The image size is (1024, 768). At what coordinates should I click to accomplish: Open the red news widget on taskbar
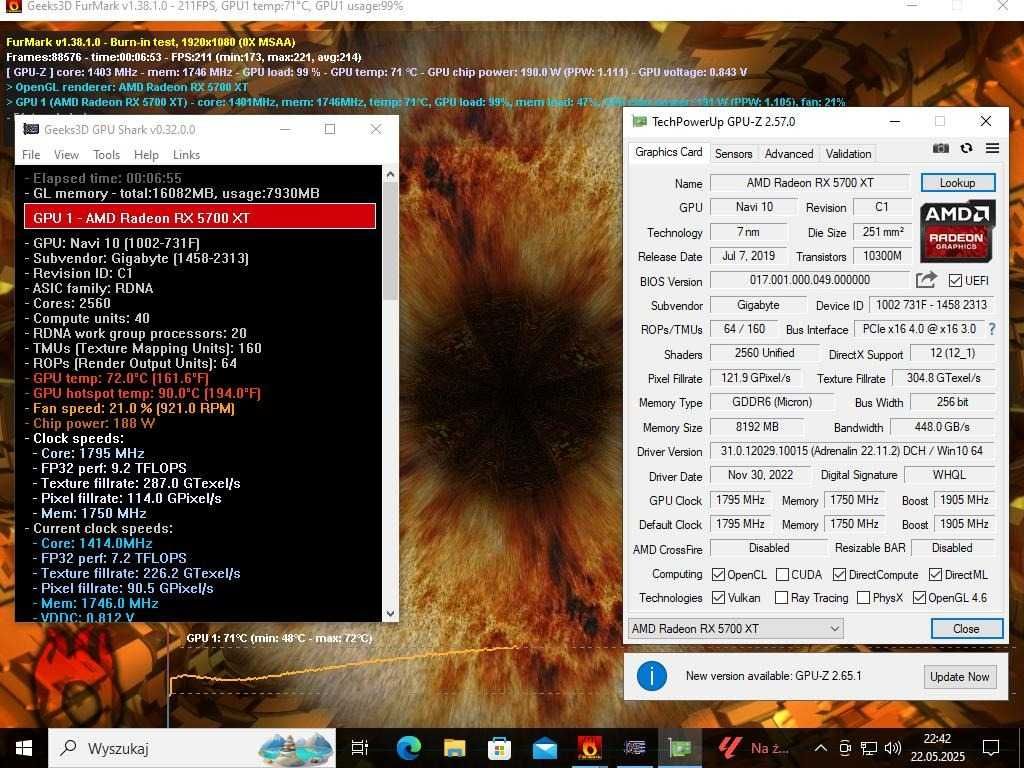click(x=753, y=748)
